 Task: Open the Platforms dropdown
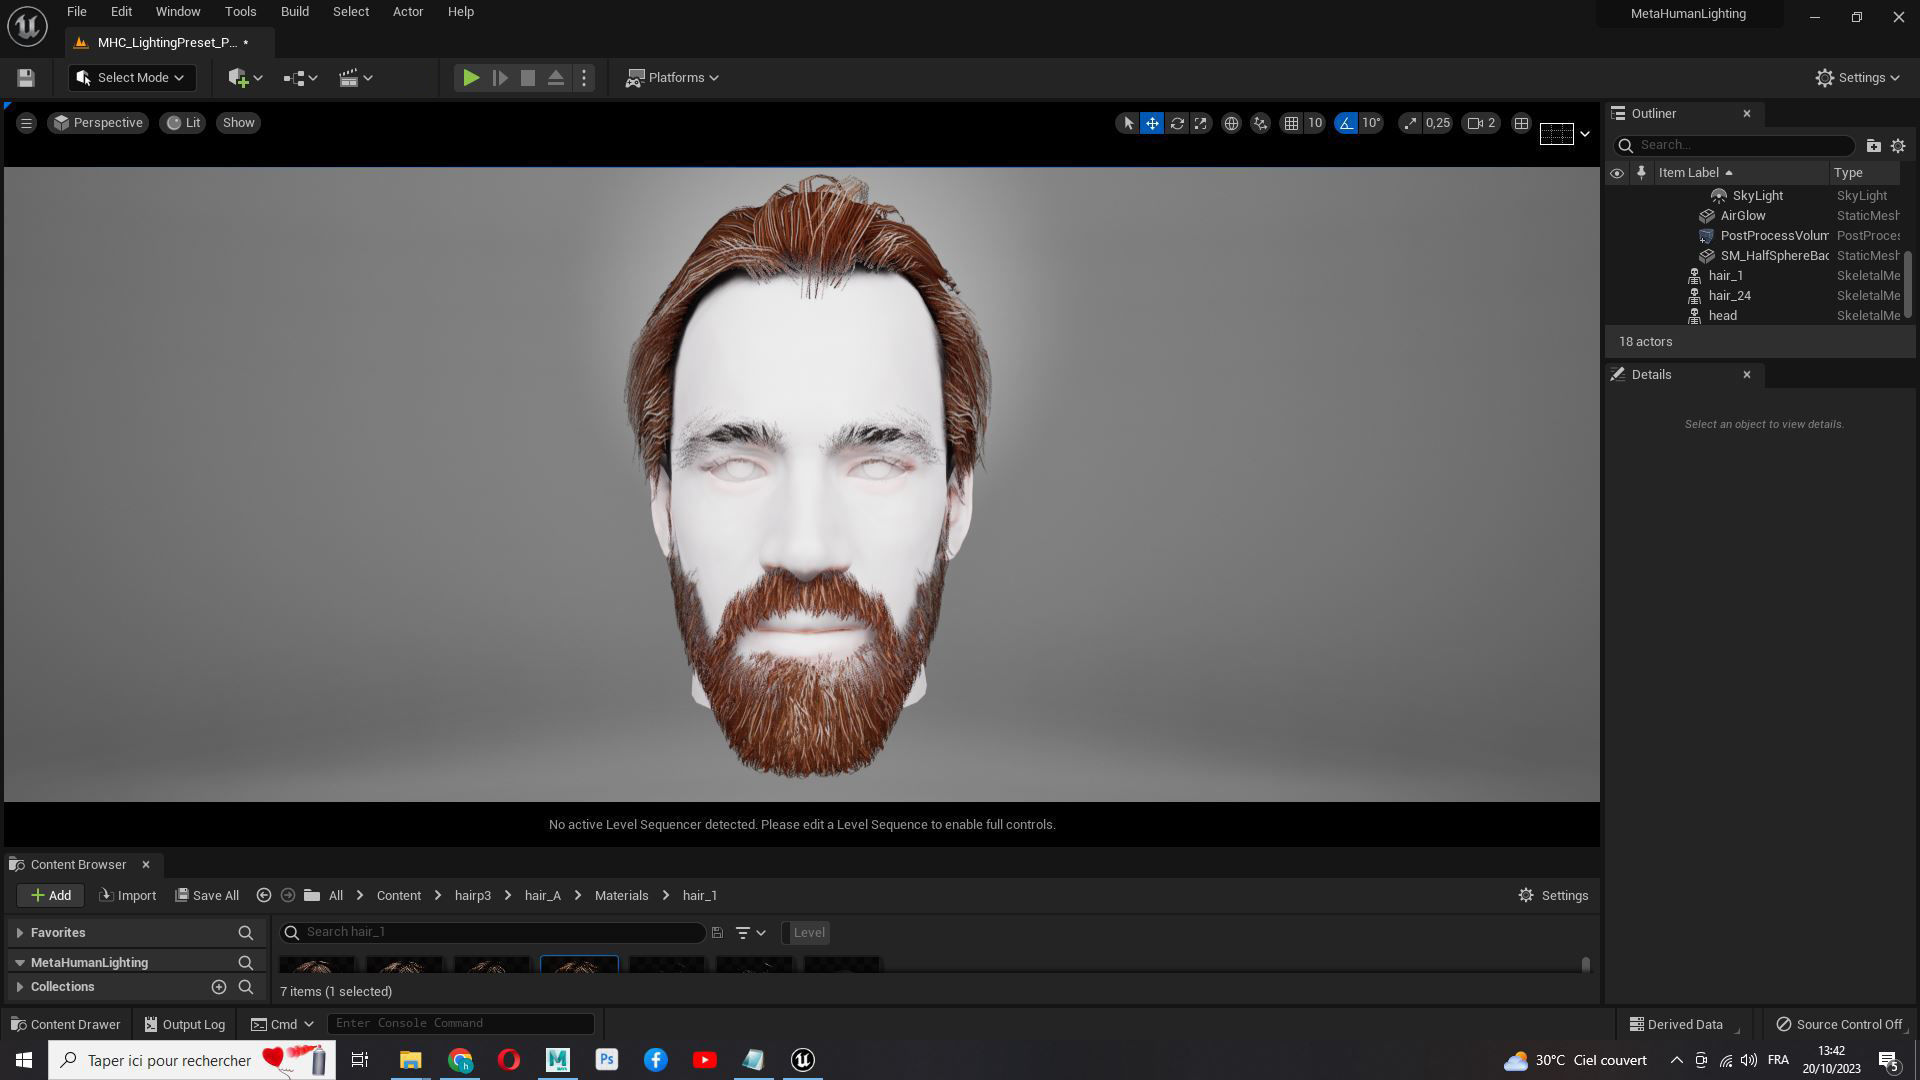672,78
